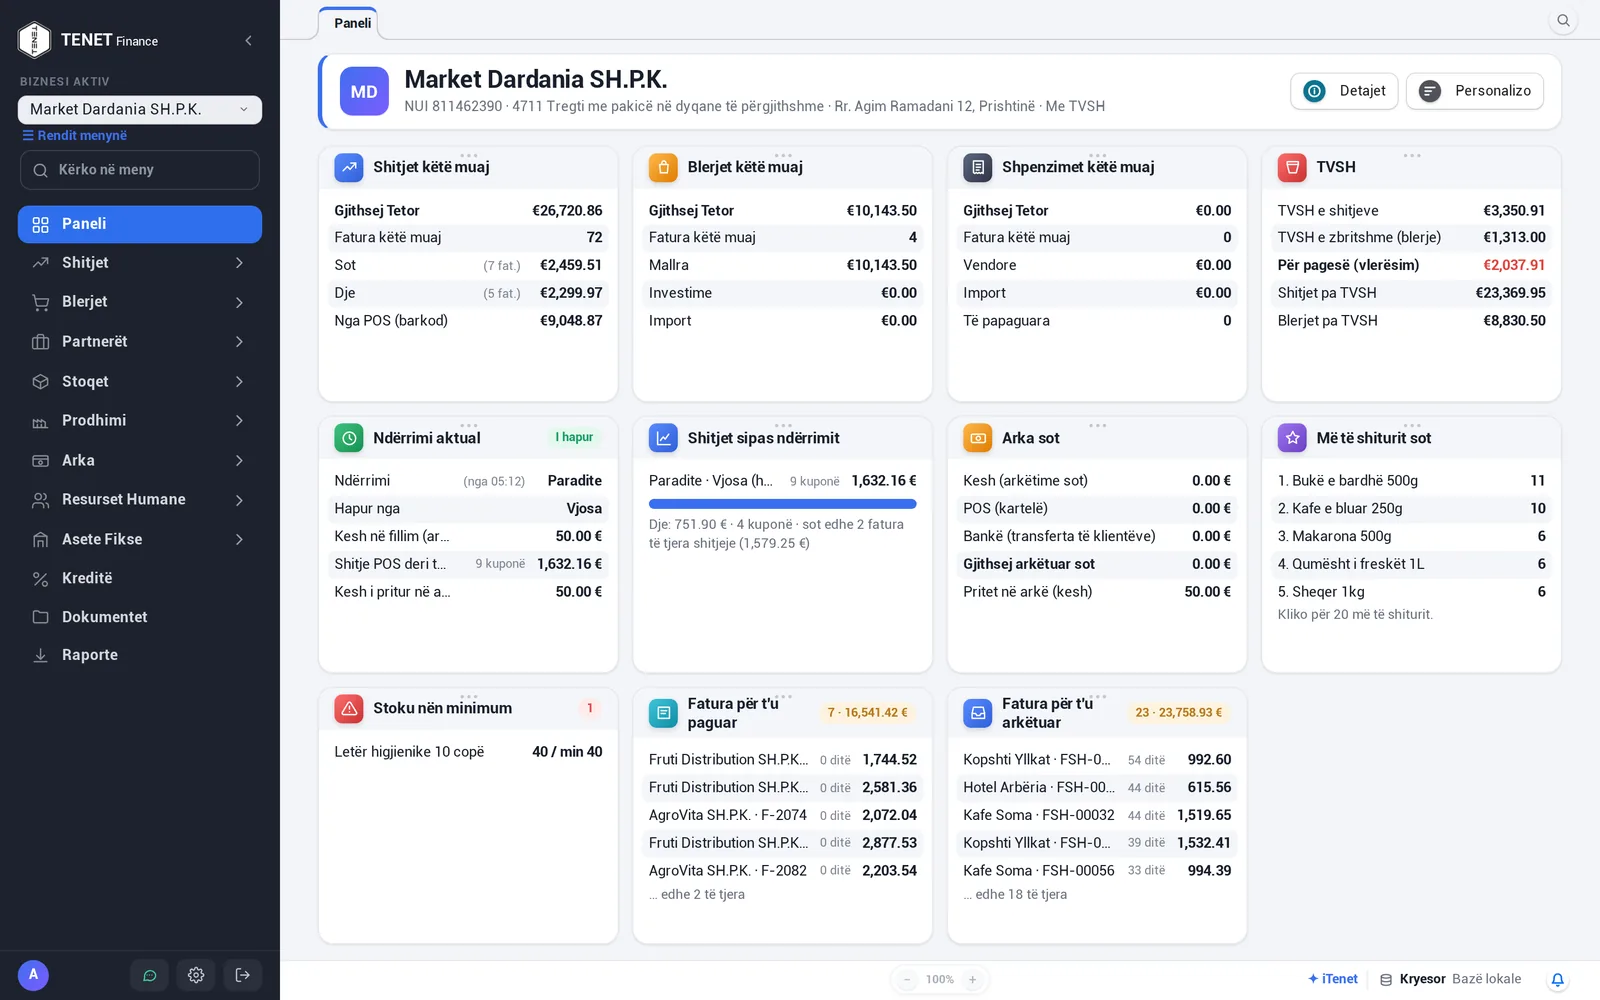The image size is (1600, 1000).
Task: Click the Blerjet këtë muaj bag icon
Action: coord(663,167)
